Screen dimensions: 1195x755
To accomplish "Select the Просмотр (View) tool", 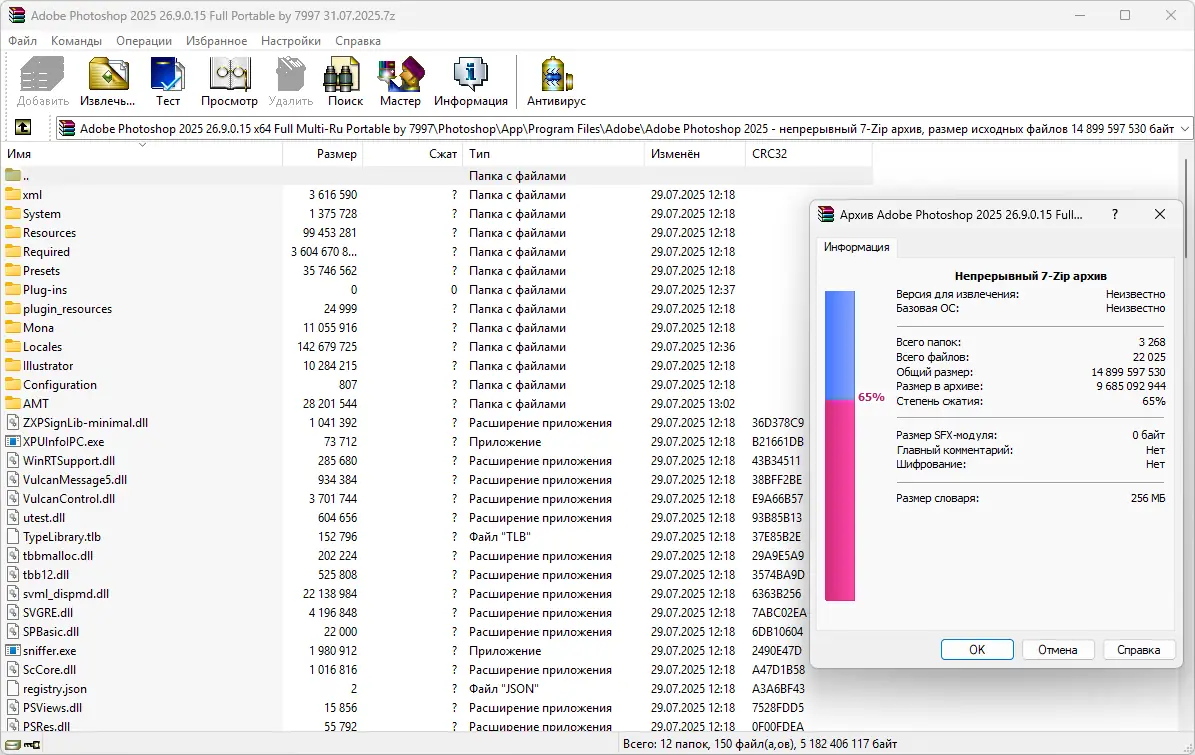I will 229,80.
